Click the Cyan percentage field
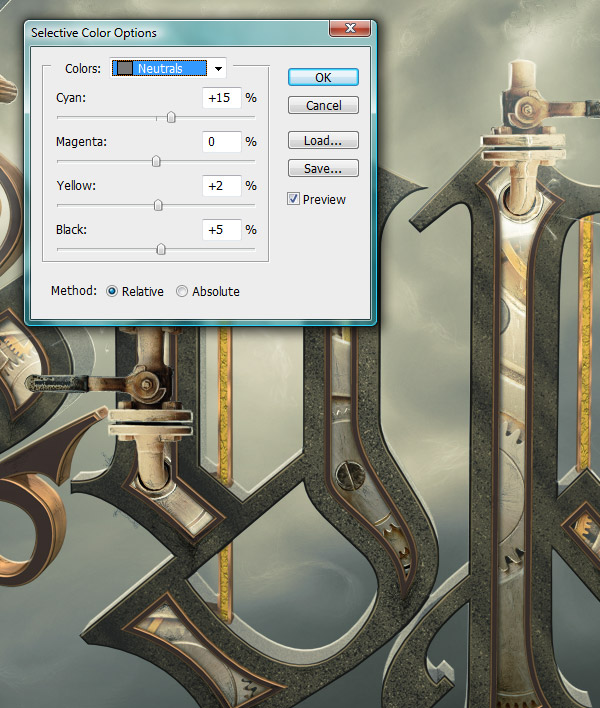Screen dimensions: 600x708 coord(222,98)
